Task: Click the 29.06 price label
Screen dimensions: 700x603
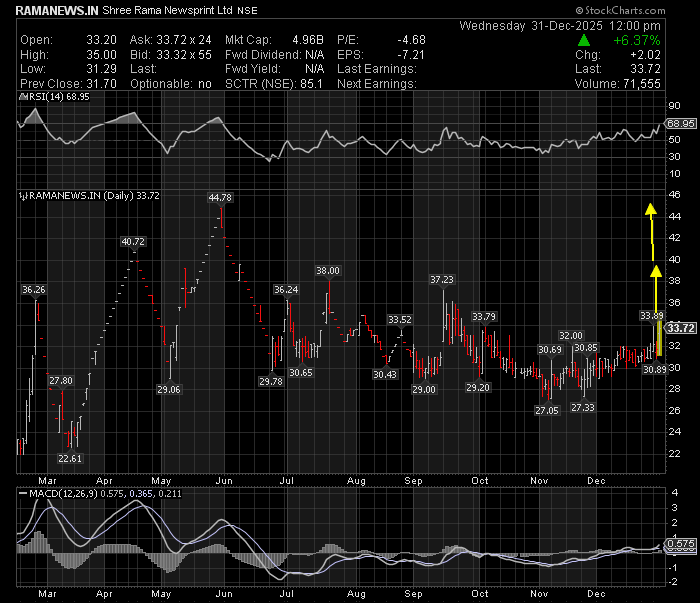Action: (x=169, y=390)
